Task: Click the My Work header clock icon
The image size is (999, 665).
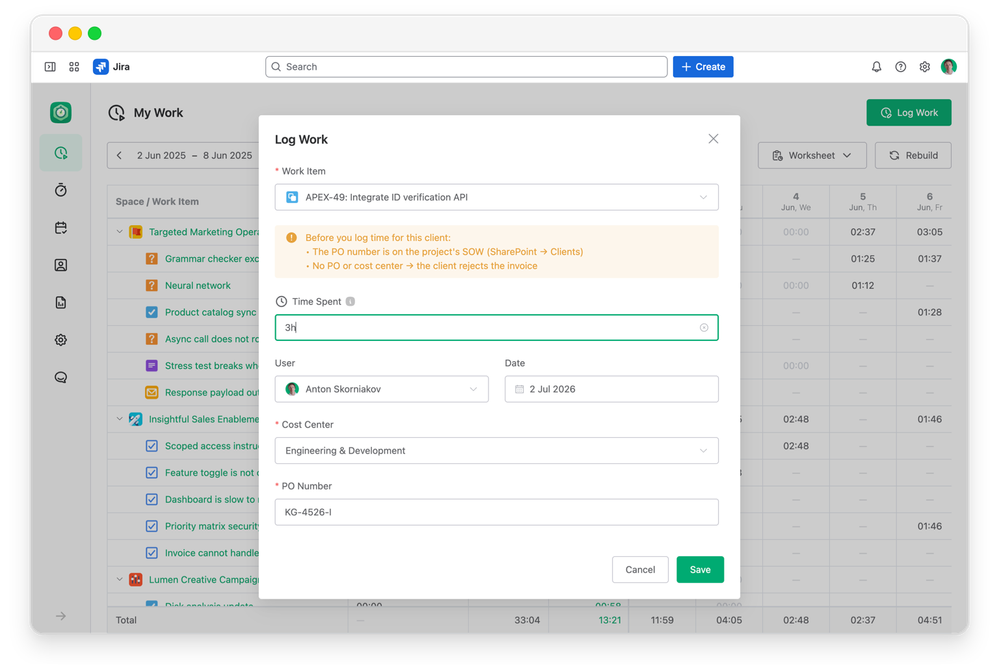Action: 117,113
